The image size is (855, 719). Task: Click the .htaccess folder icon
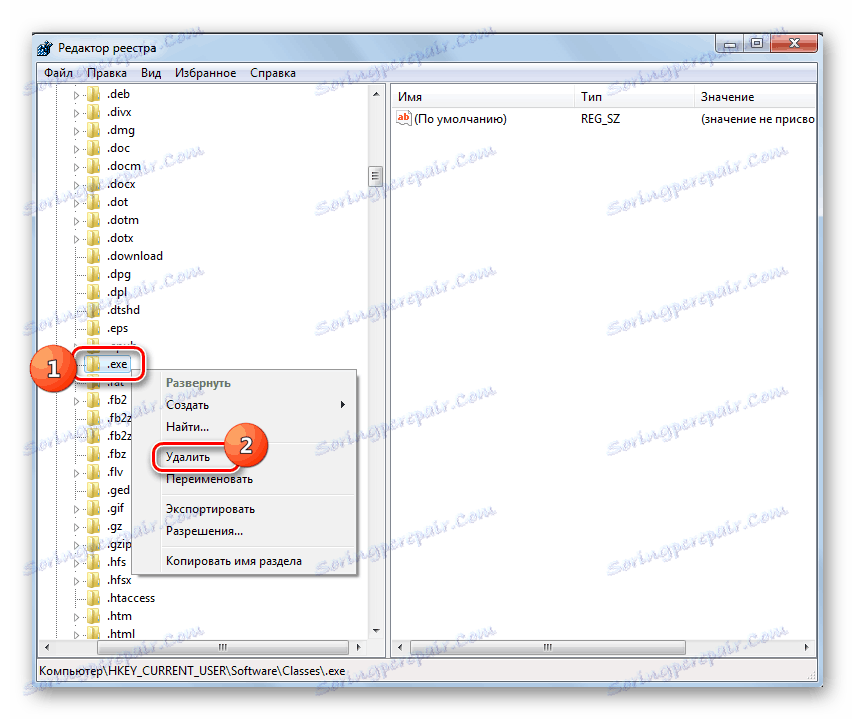[94, 597]
